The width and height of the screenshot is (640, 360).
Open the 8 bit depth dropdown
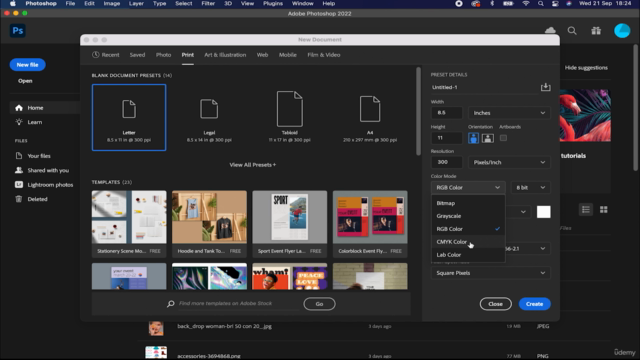point(530,187)
